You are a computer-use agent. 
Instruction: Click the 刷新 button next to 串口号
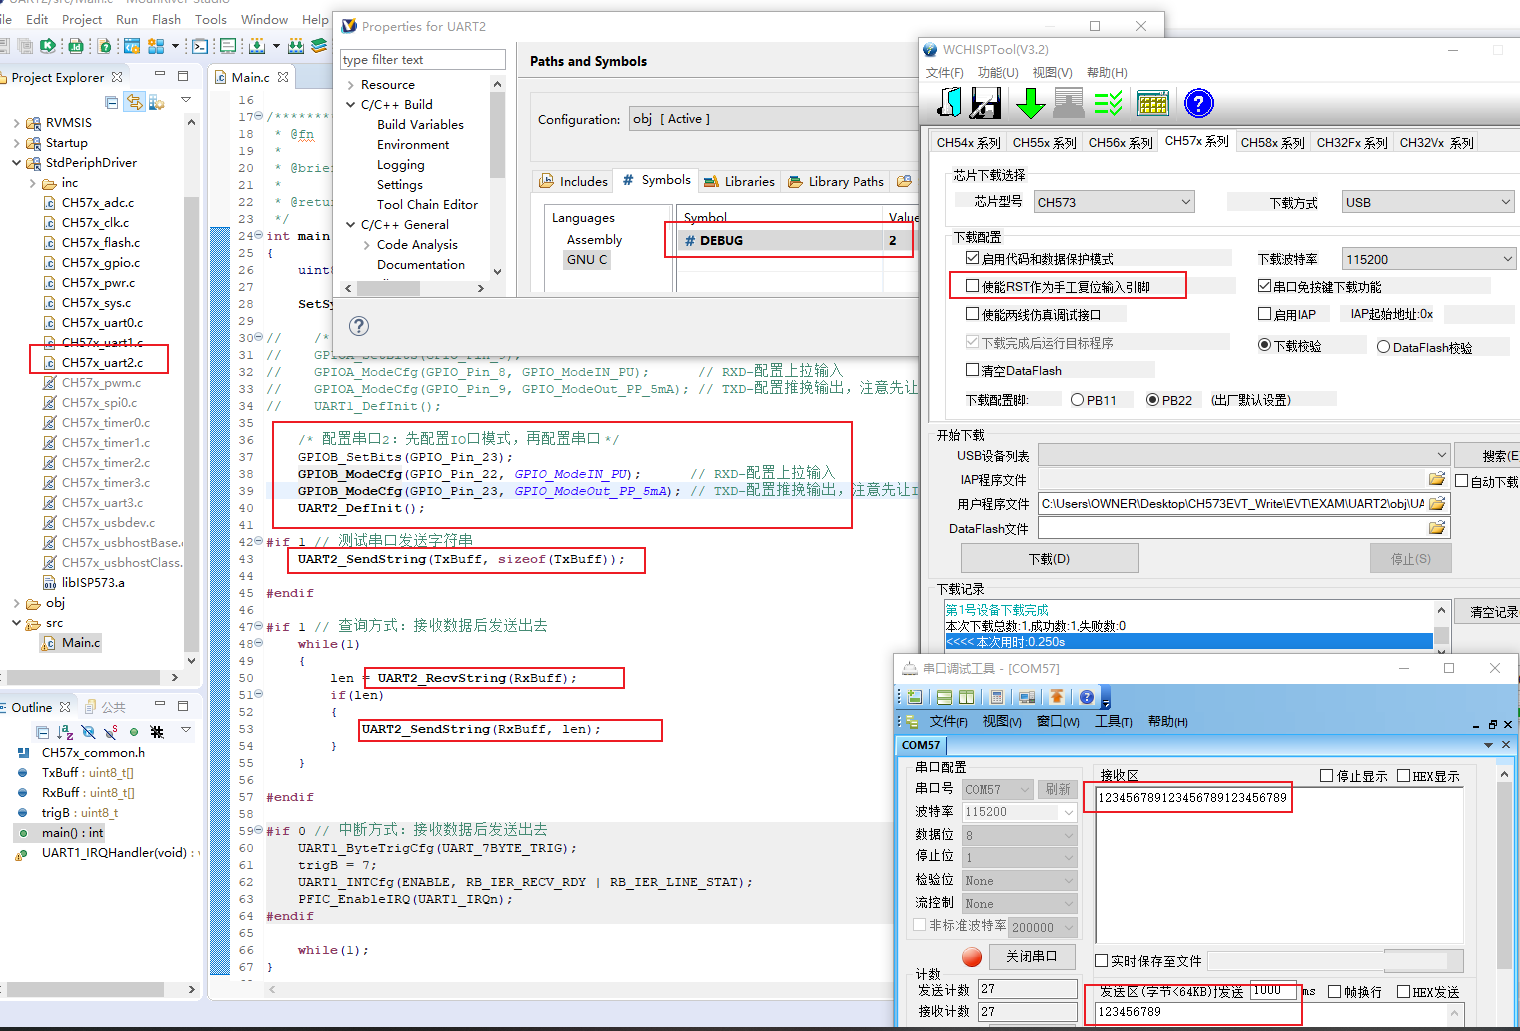click(1058, 789)
